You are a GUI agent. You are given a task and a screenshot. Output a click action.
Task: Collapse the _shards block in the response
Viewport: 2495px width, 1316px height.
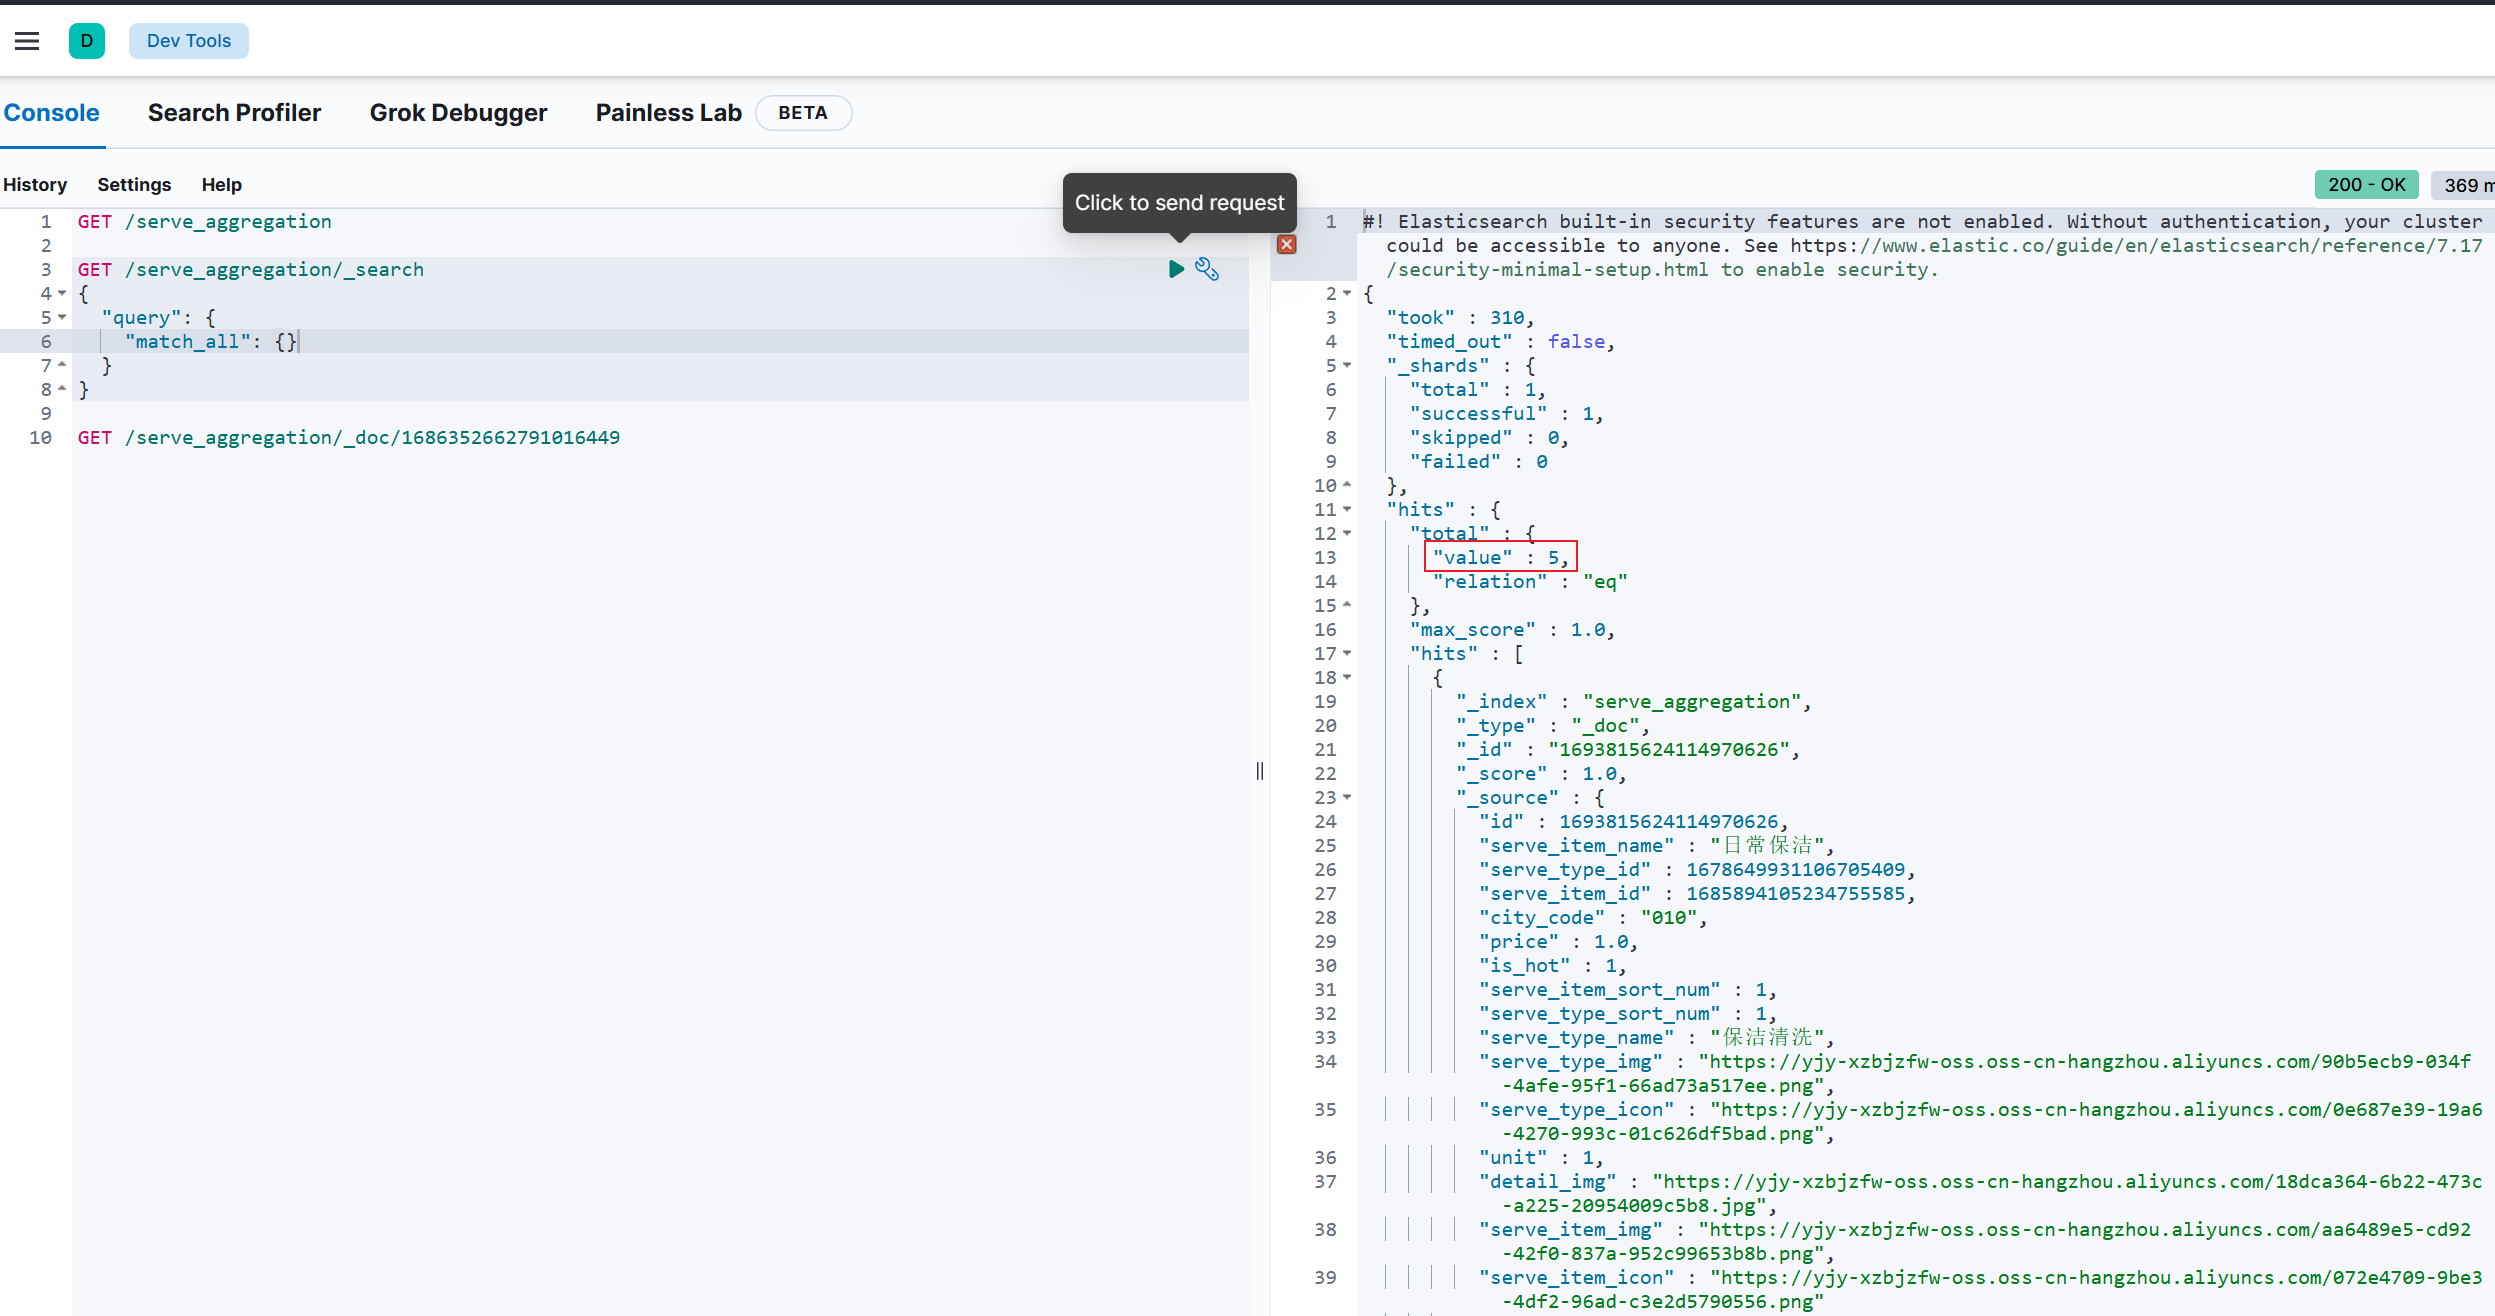(x=1347, y=365)
